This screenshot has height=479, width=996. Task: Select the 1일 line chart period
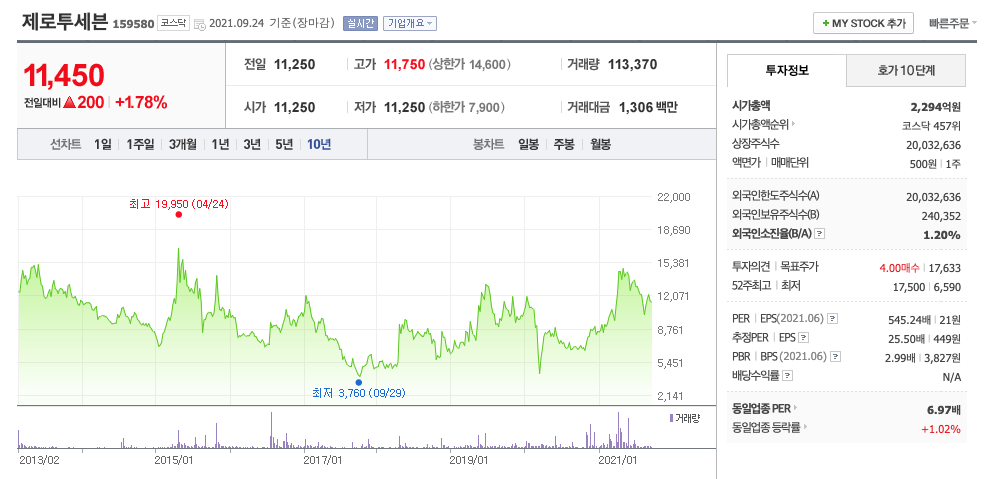click(102, 145)
